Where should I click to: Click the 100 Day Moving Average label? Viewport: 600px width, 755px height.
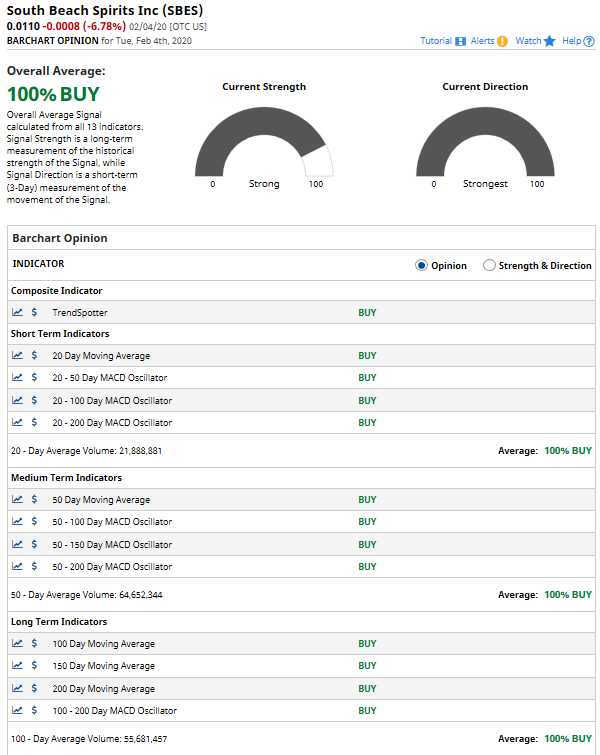click(x=104, y=644)
